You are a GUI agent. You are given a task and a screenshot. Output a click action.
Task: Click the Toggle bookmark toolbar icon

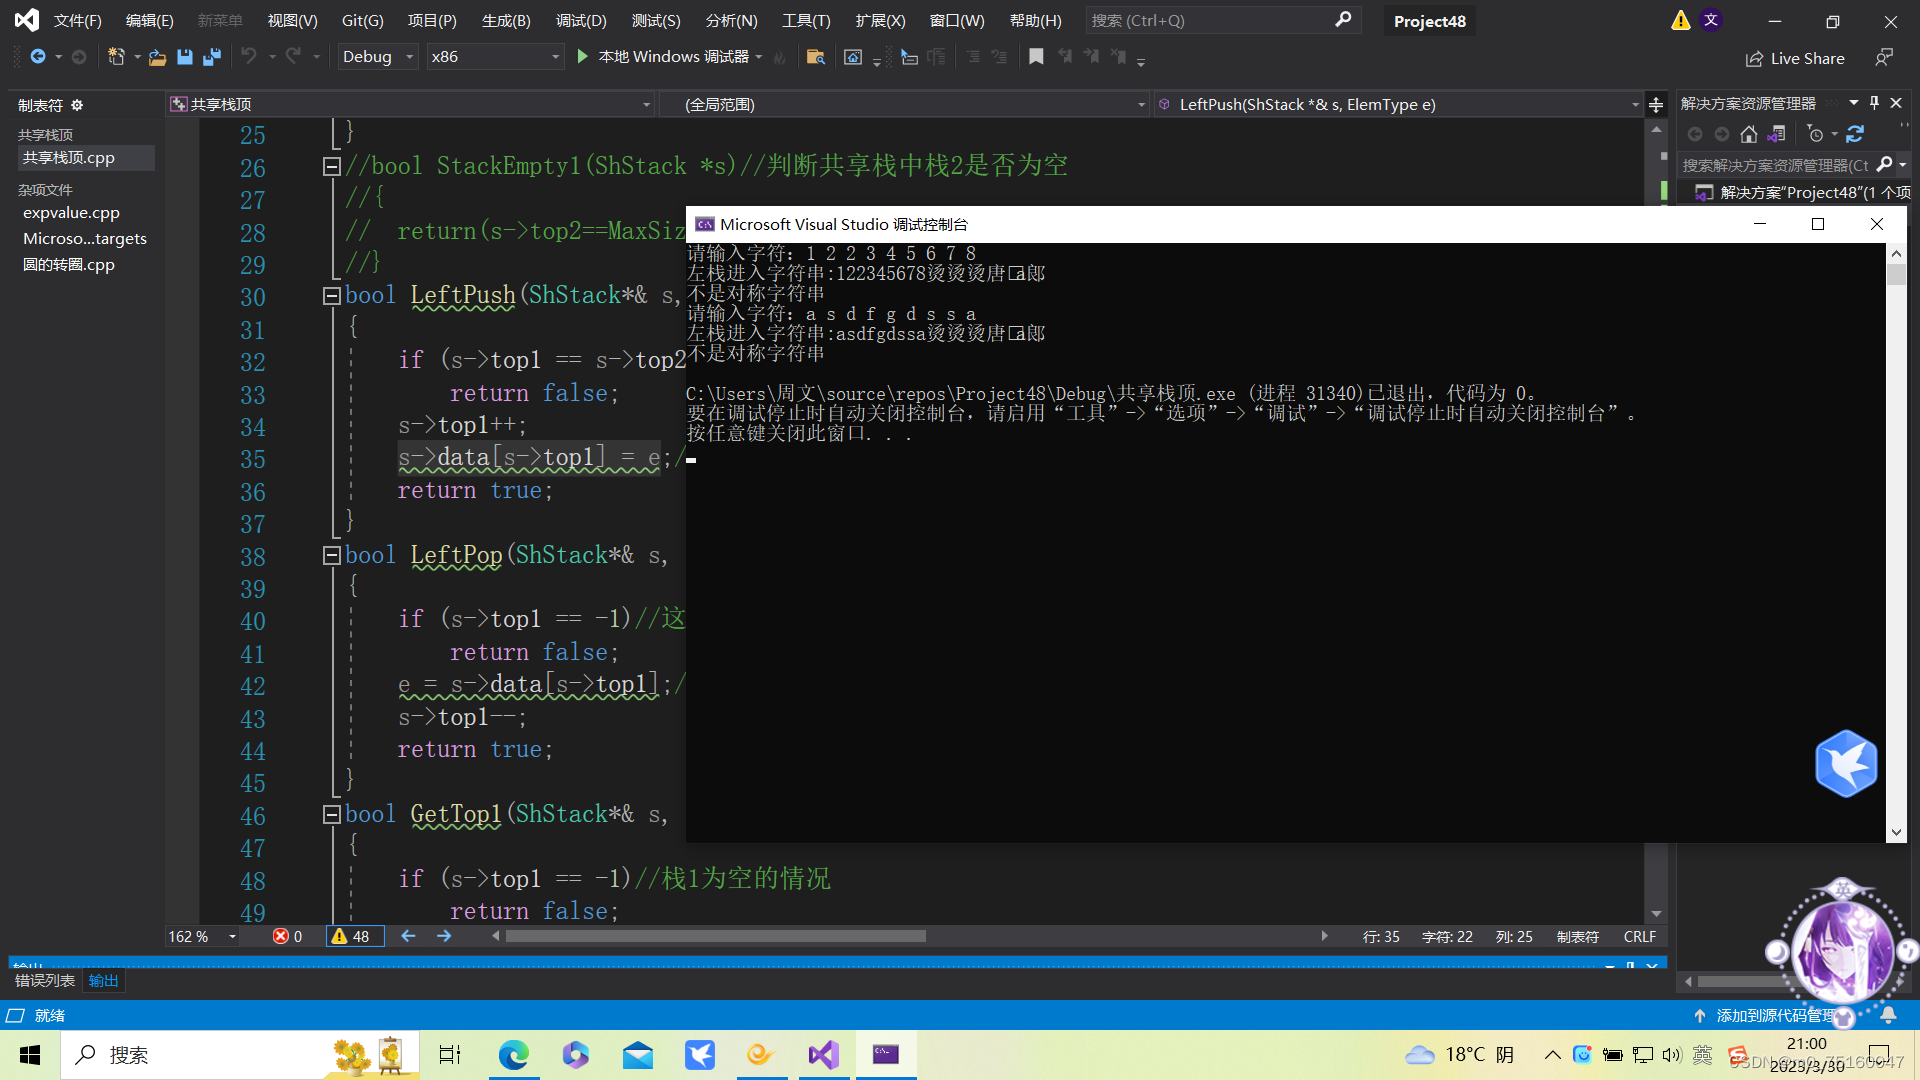click(1036, 57)
